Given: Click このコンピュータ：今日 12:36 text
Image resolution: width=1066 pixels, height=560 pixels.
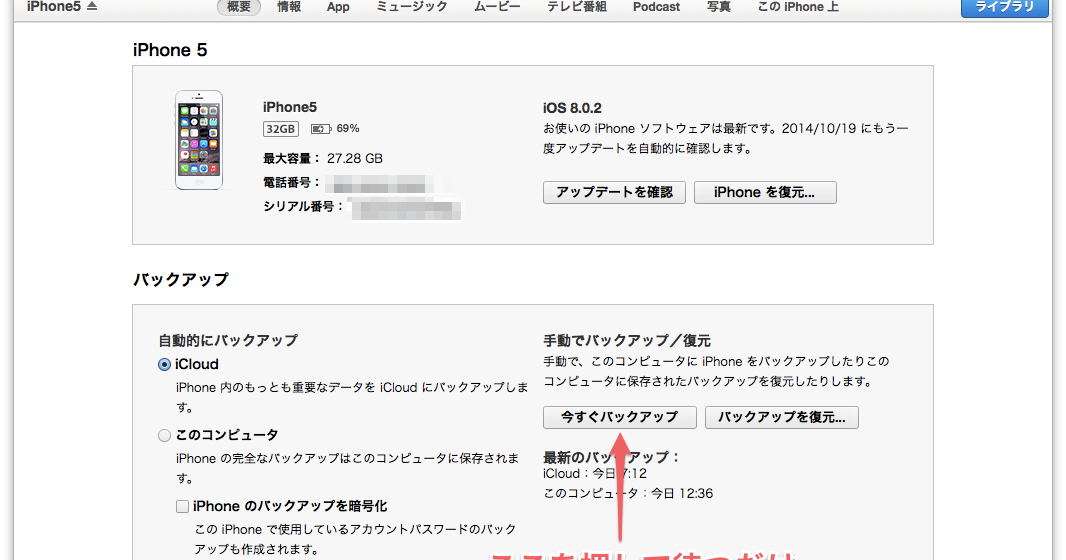Looking at the screenshot, I should coord(628,493).
